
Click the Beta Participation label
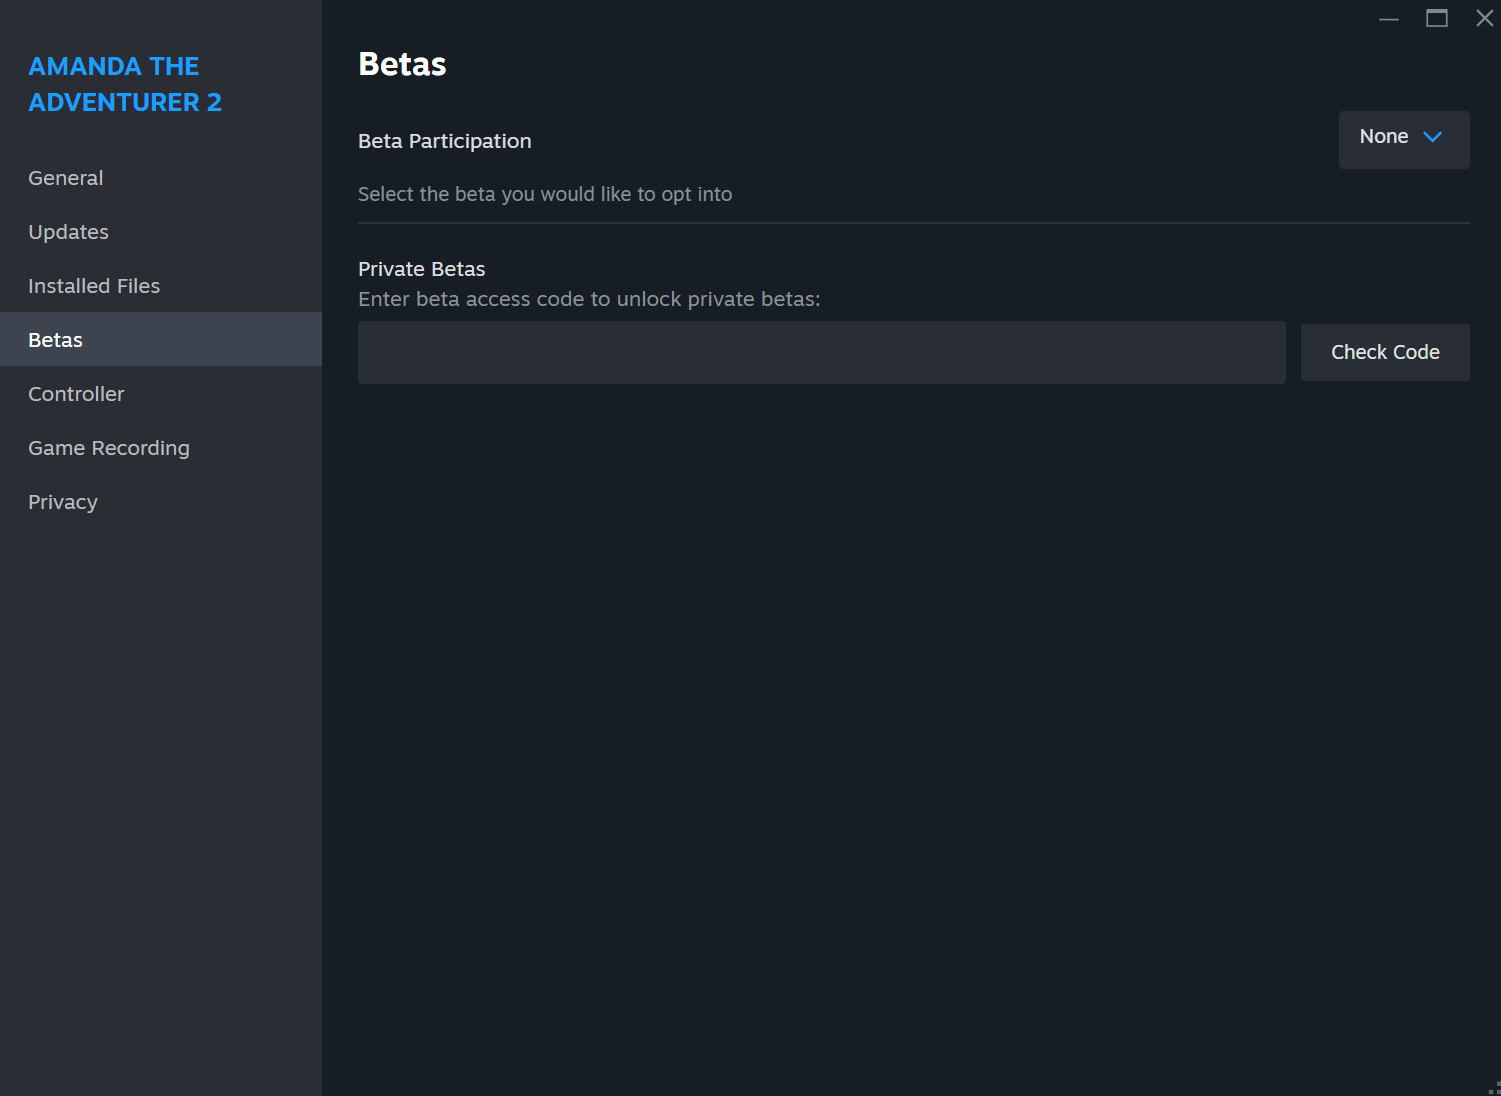[x=445, y=141]
